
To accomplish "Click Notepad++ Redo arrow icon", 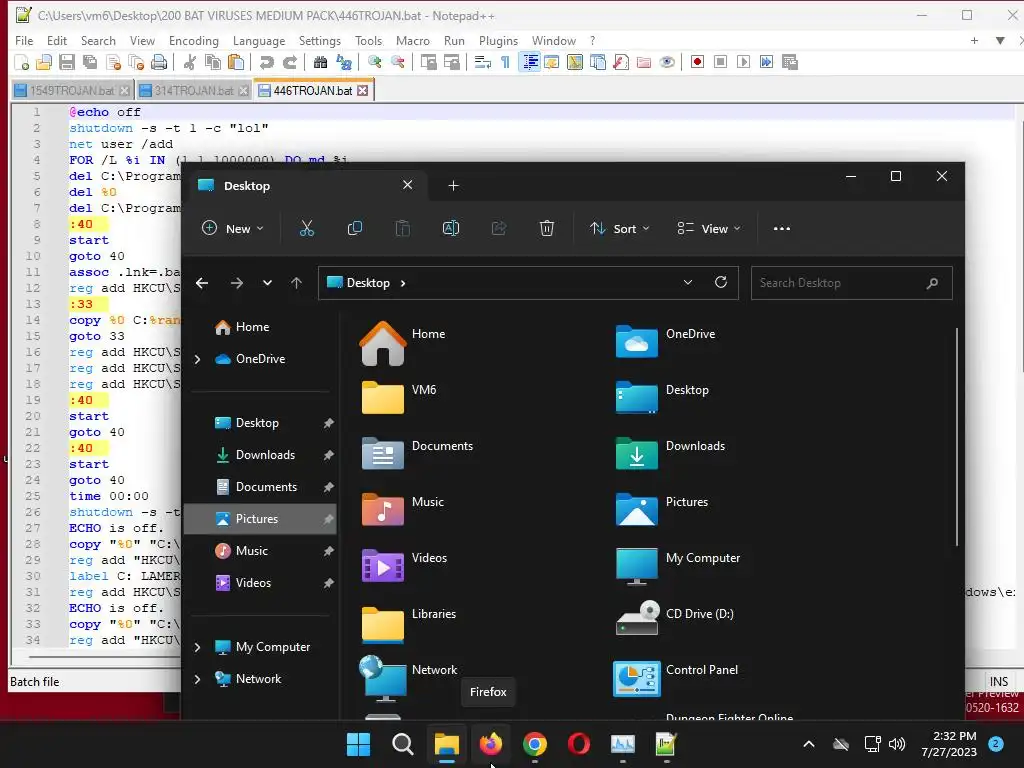I will (x=289, y=62).
